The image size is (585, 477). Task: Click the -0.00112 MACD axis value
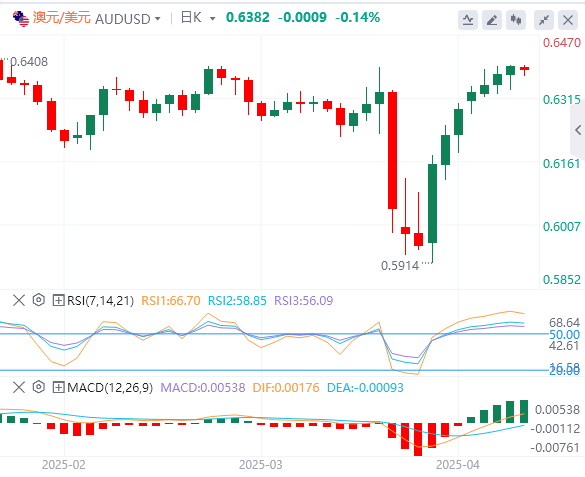click(x=555, y=429)
